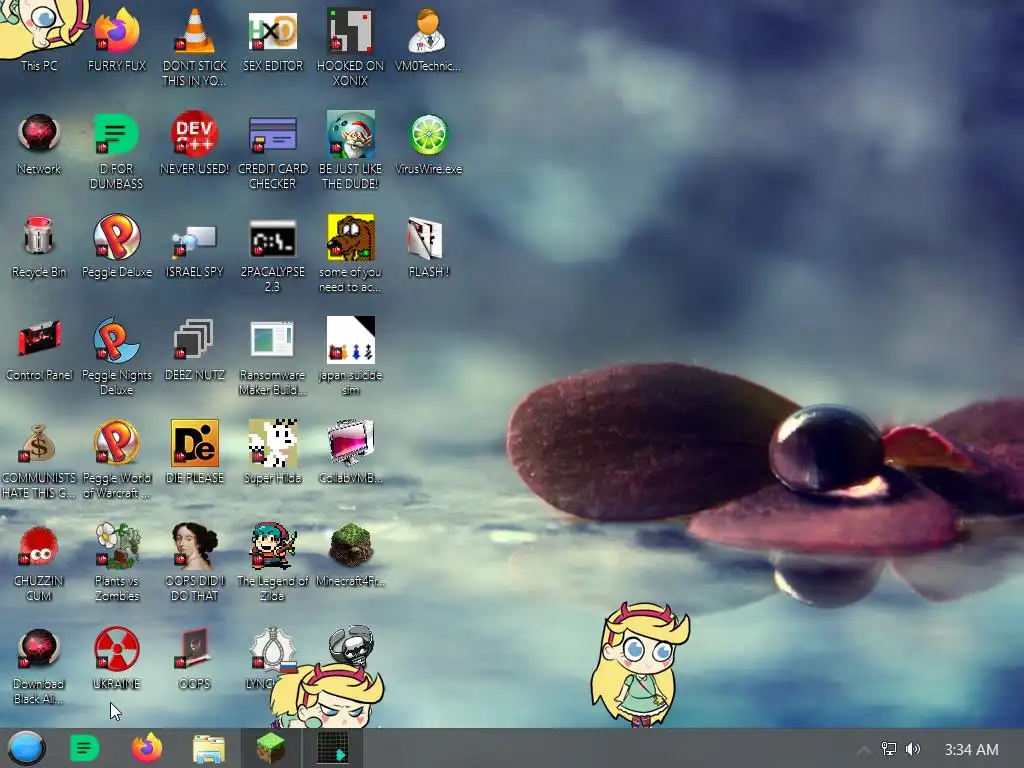The height and width of the screenshot is (768, 1024).
Task: Select the DEEZ NUTZ shortcut
Action: tap(195, 350)
